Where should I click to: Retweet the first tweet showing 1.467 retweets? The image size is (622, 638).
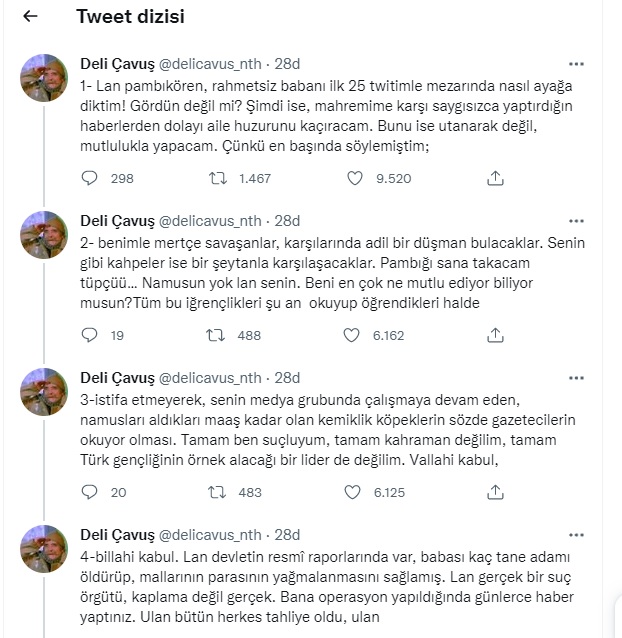click(215, 178)
